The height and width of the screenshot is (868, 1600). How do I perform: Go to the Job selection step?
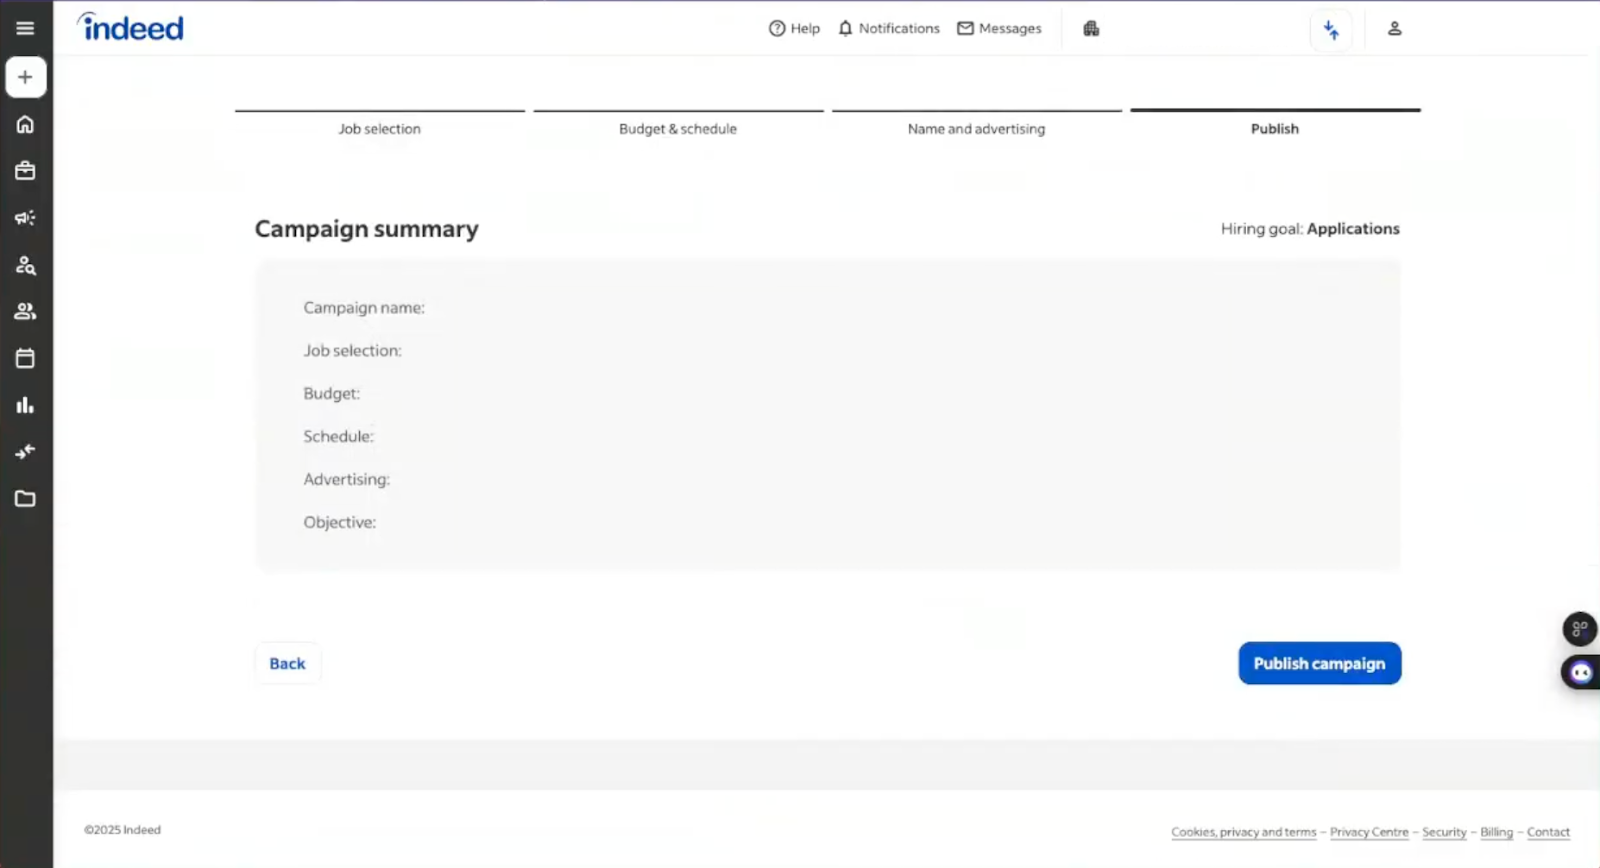pyautogui.click(x=379, y=128)
